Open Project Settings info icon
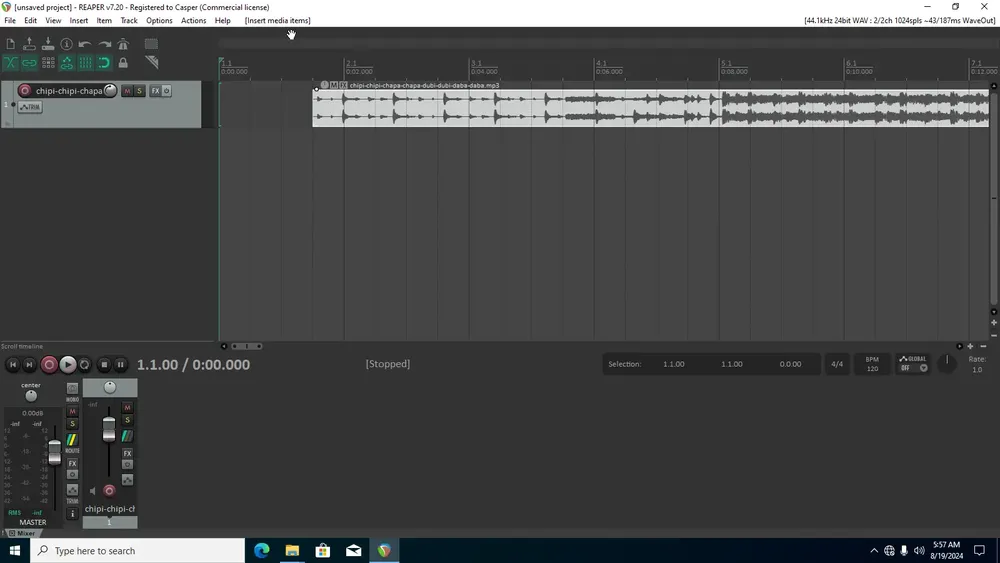This screenshot has height=563, width=1000. [66, 44]
